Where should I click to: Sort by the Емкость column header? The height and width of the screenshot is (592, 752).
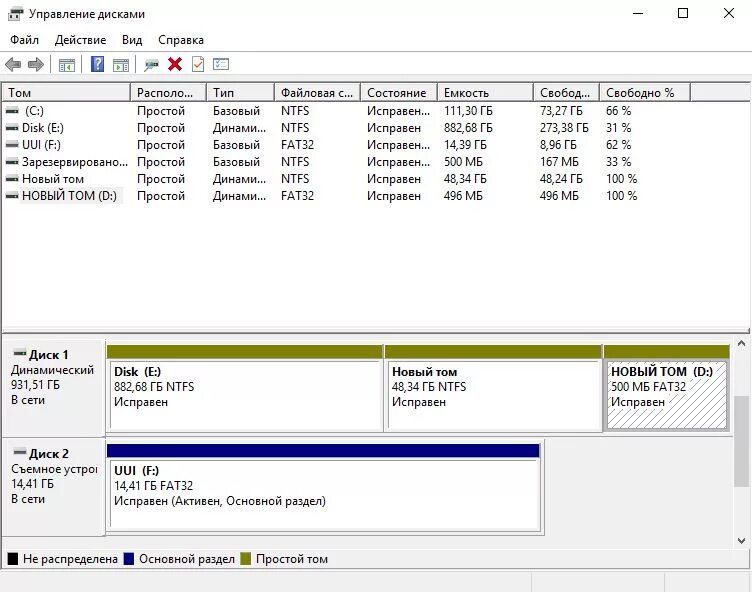pos(485,93)
